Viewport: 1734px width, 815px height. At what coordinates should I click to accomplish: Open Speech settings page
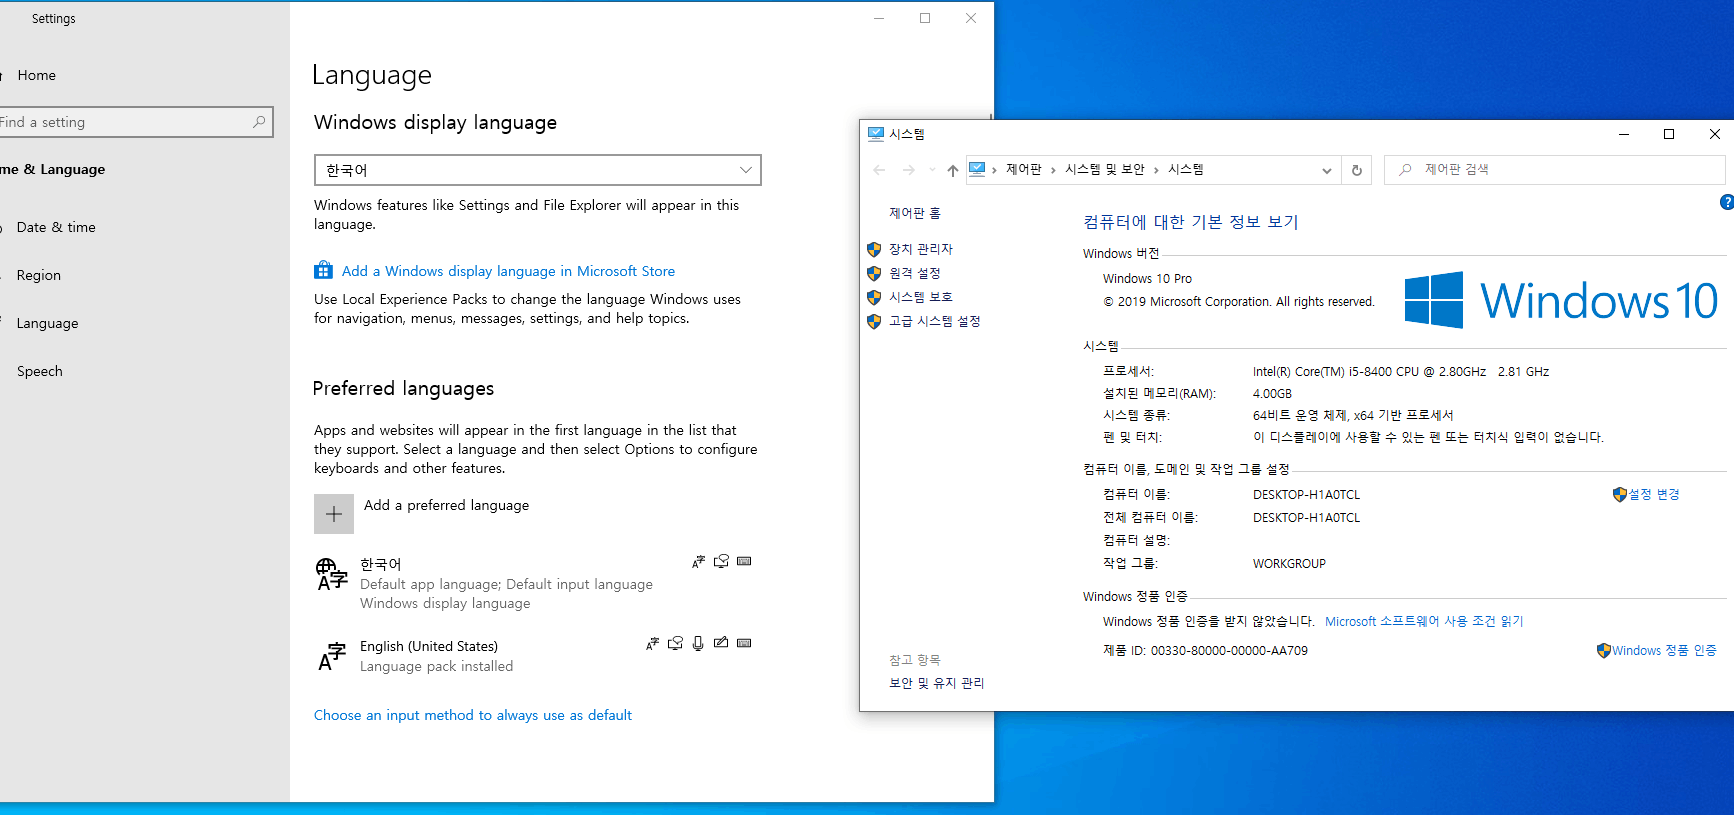pyautogui.click(x=40, y=371)
